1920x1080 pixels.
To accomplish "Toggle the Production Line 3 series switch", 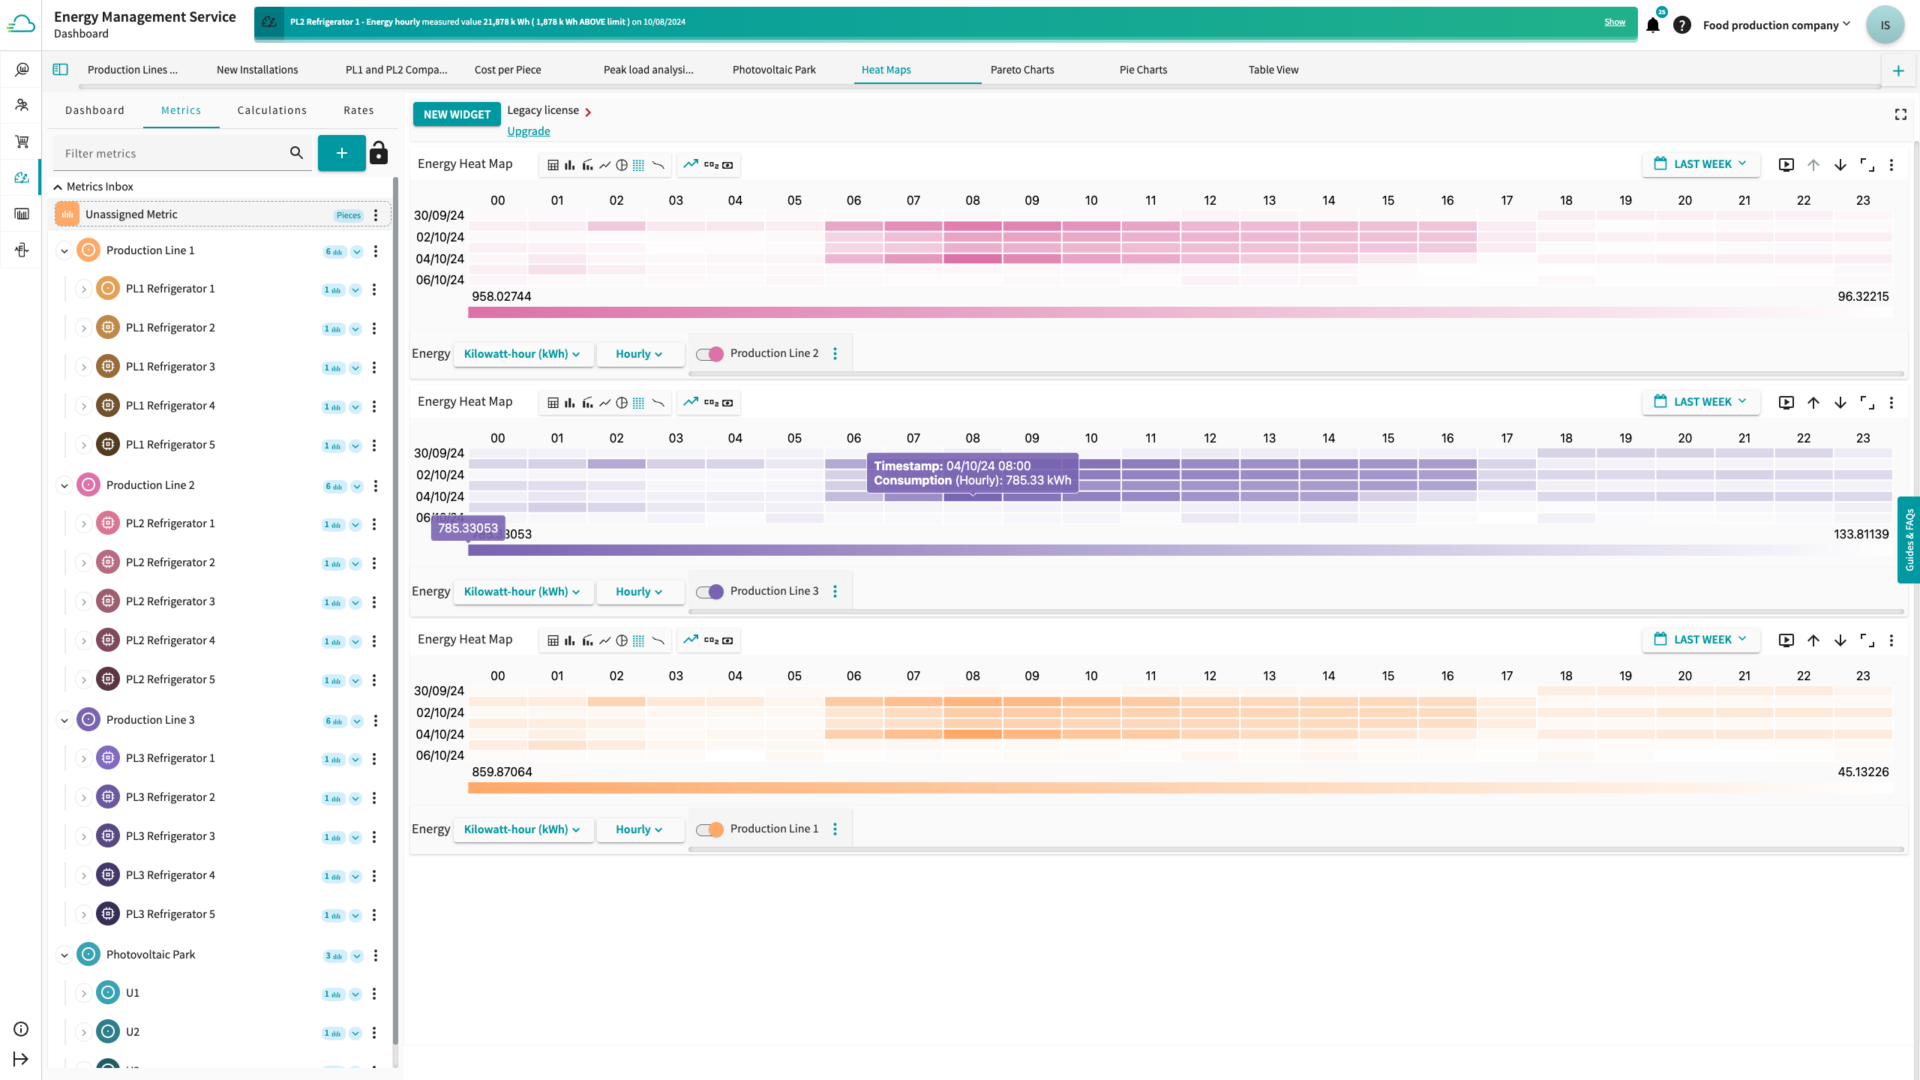I will tap(710, 592).
